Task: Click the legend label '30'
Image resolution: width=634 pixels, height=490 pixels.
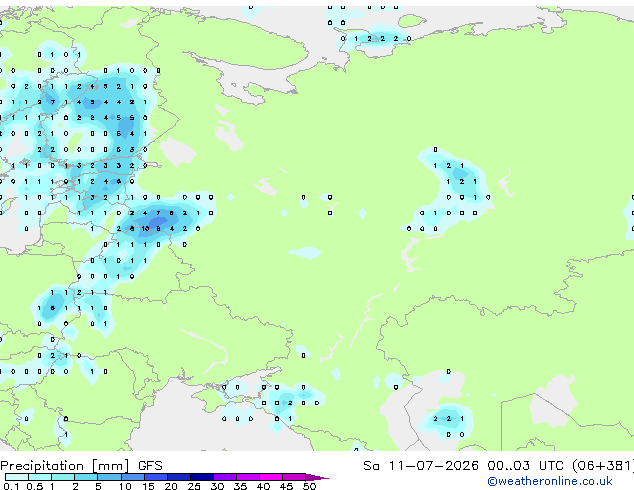Action: coord(217,486)
